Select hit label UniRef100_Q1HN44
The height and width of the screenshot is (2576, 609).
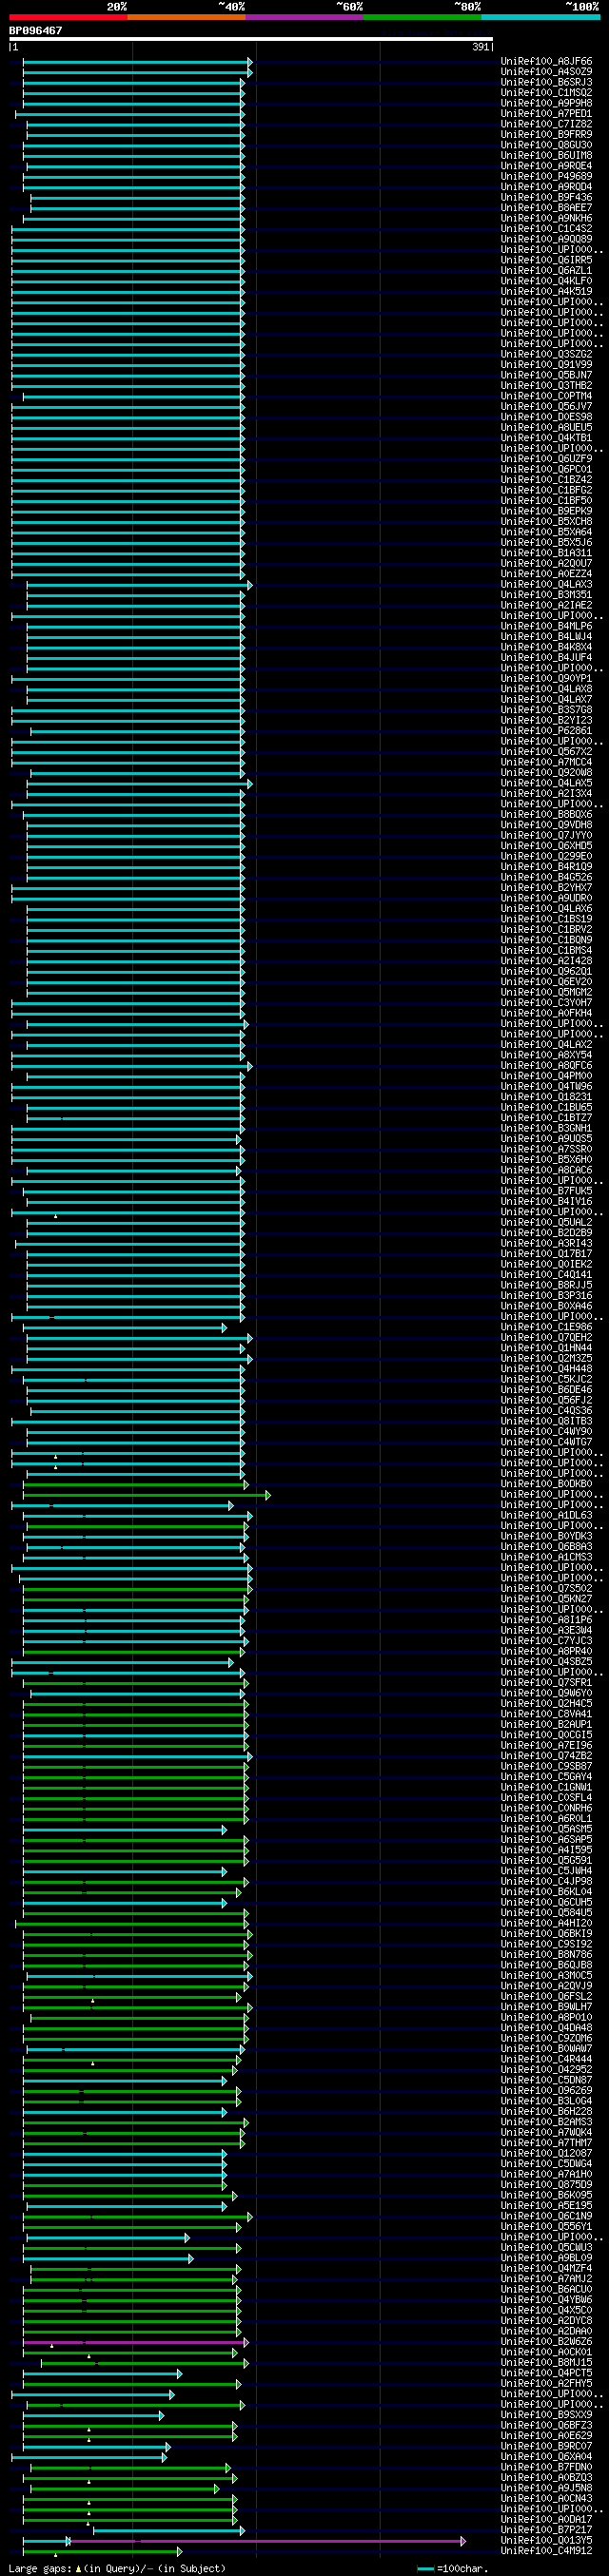(546, 1348)
